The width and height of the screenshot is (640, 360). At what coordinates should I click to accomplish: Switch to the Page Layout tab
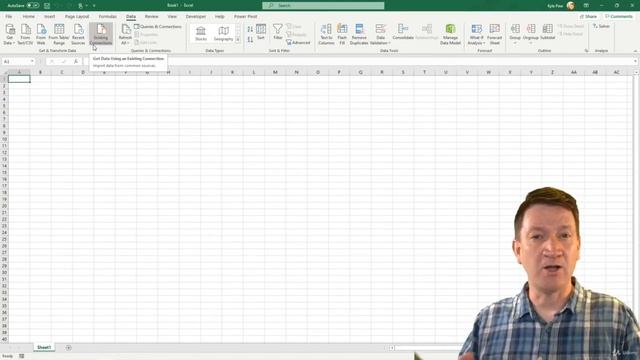(77, 16)
